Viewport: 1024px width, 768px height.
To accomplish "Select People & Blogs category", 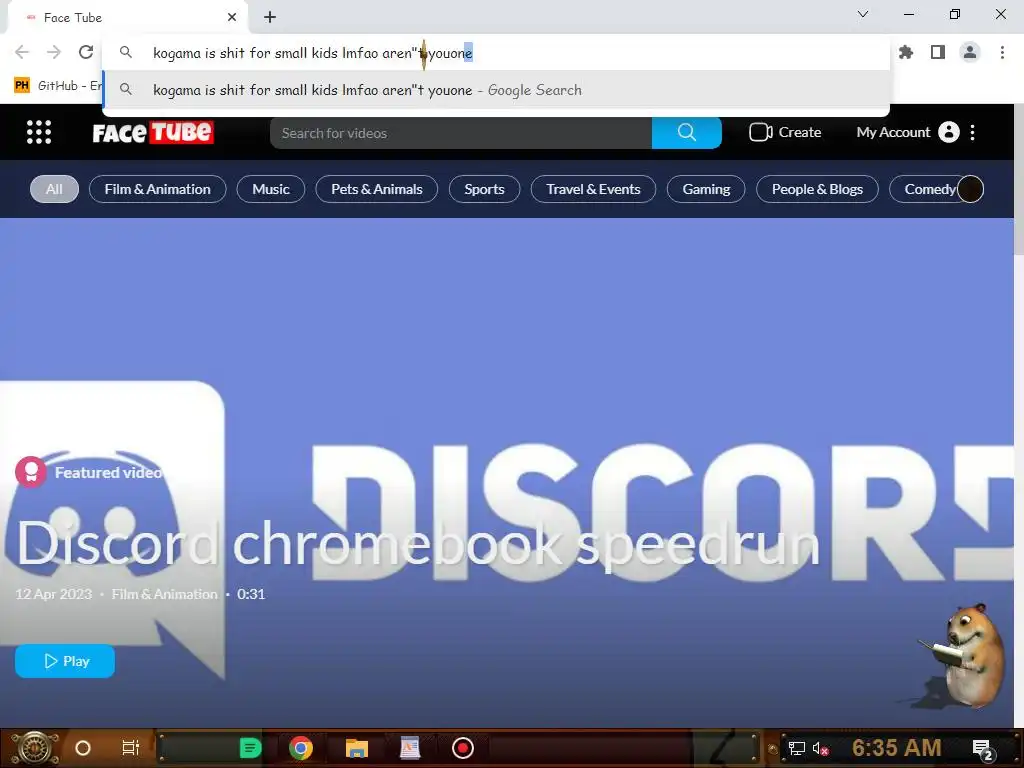I will [x=817, y=189].
